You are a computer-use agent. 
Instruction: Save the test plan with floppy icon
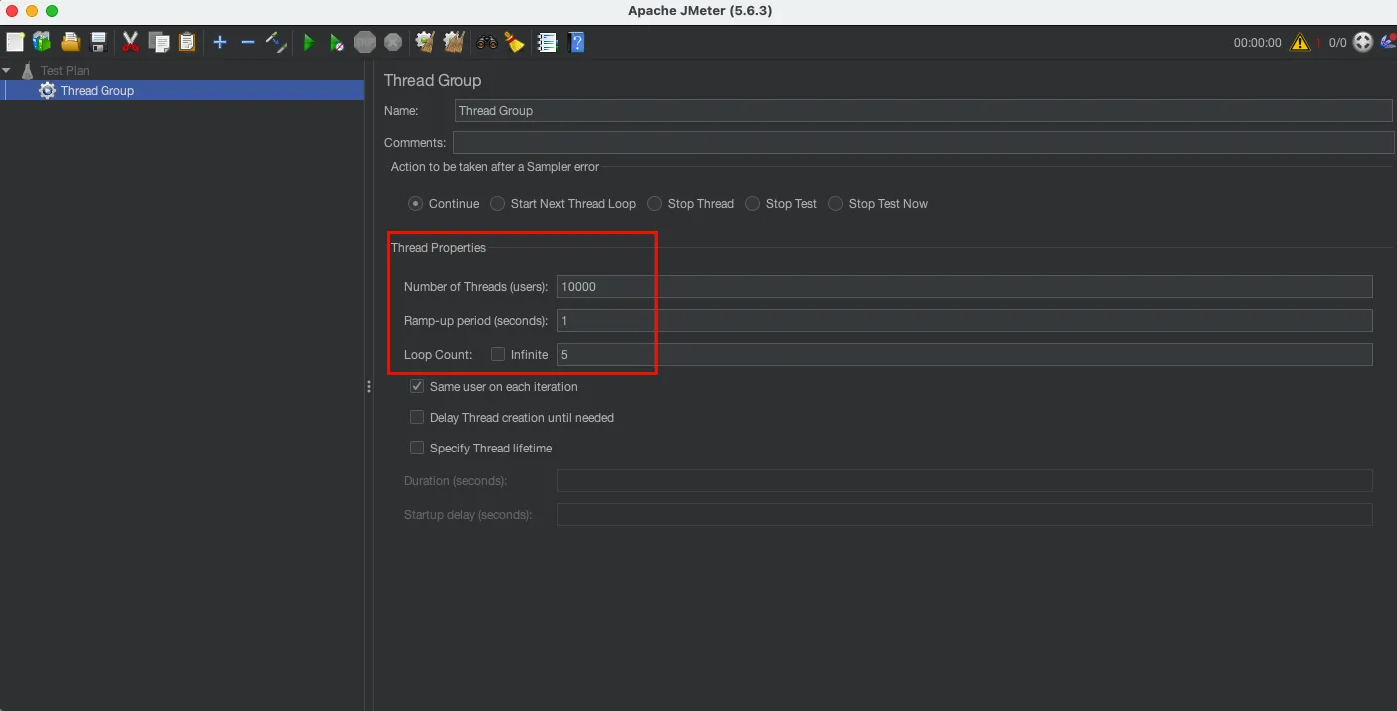click(x=98, y=42)
